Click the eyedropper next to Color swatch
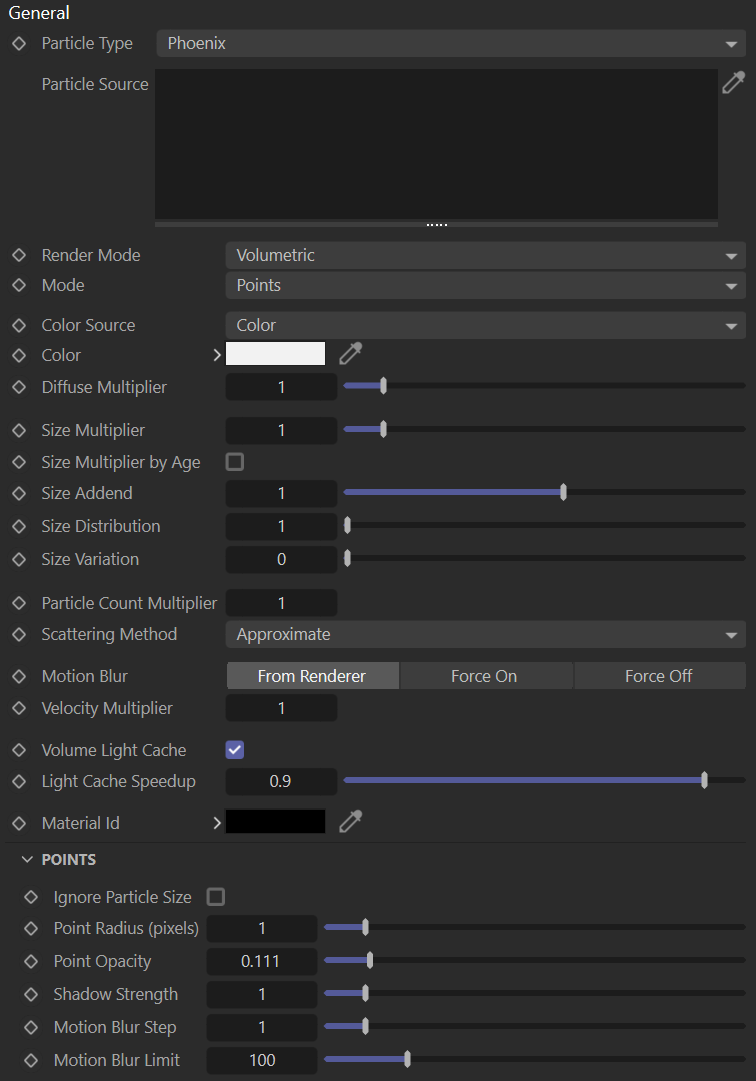The image size is (756, 1081). pyautogui.click(x=351, y=354)
